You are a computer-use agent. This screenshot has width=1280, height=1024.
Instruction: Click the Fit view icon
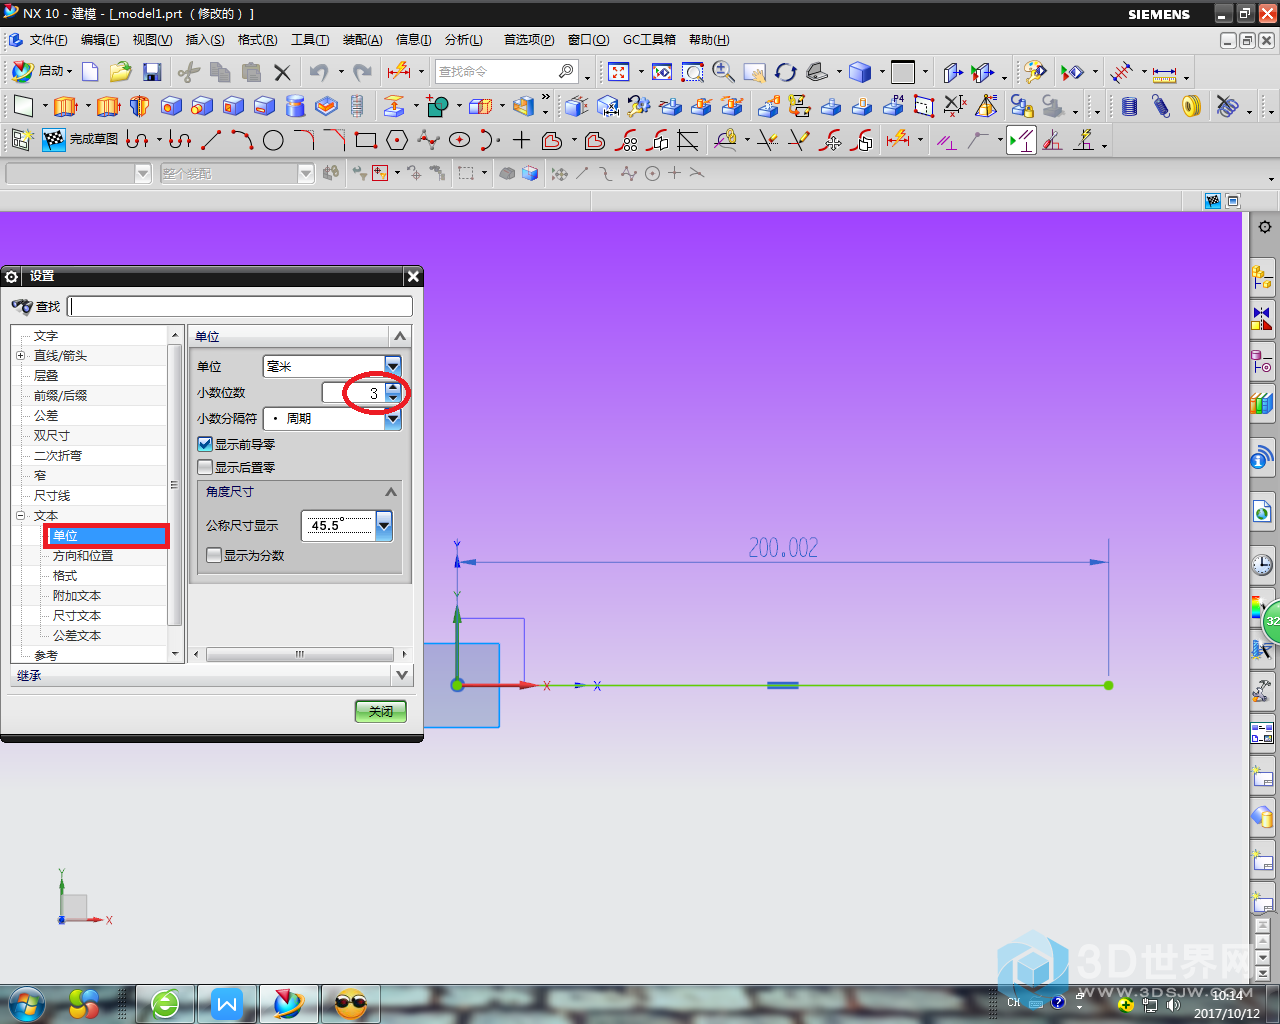pos(619,72)
